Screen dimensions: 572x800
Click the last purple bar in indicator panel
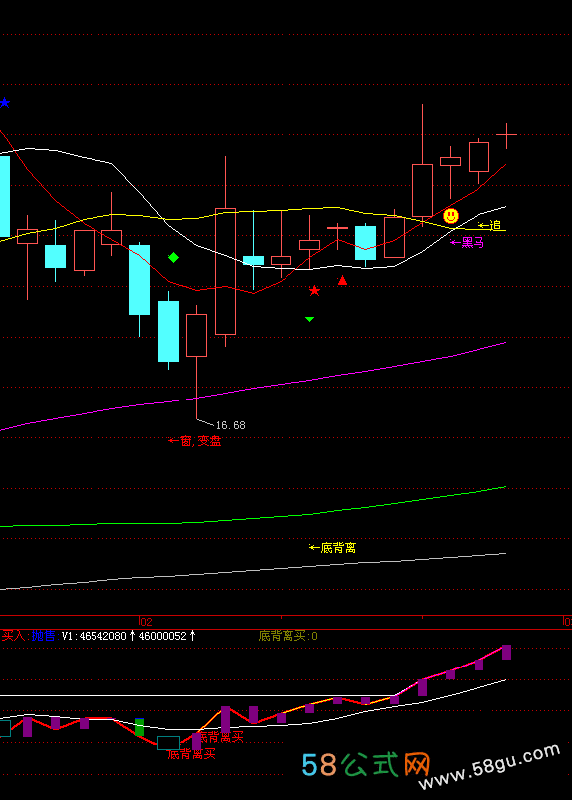506,653
